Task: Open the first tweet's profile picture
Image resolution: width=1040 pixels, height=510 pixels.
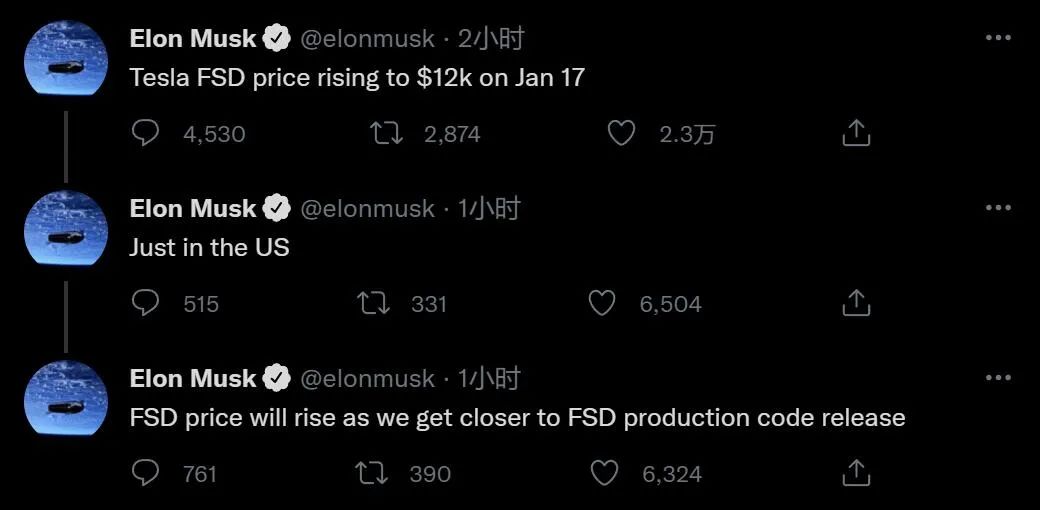Action: (65, 59)
